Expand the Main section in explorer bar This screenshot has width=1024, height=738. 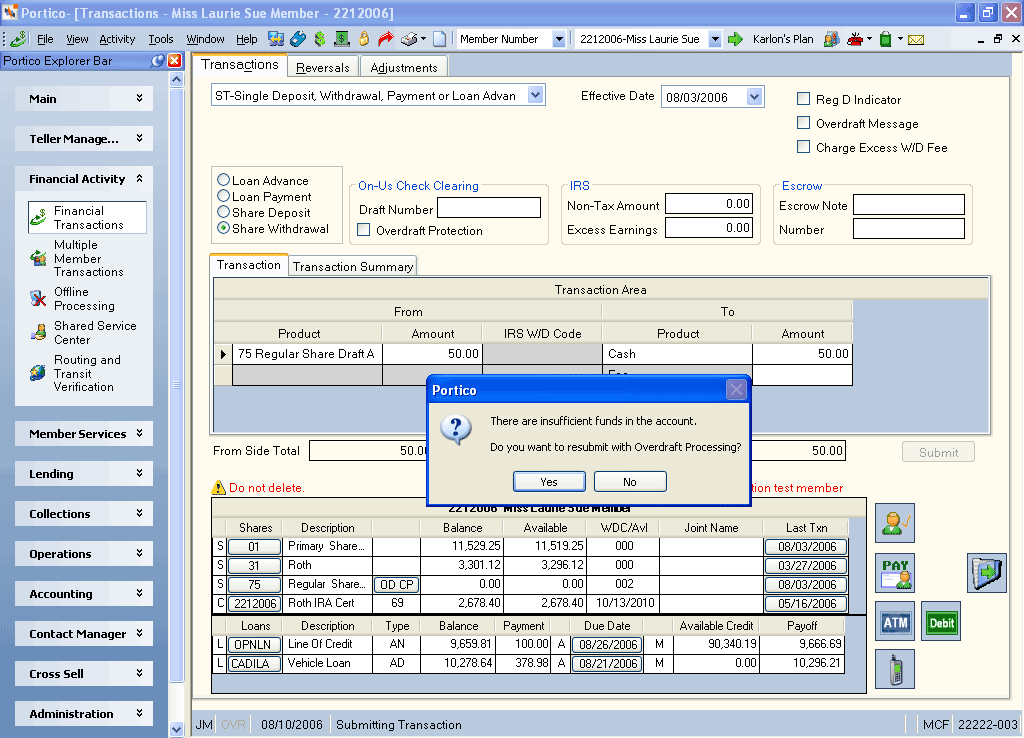pyautogui.click(x=84, y=99)
